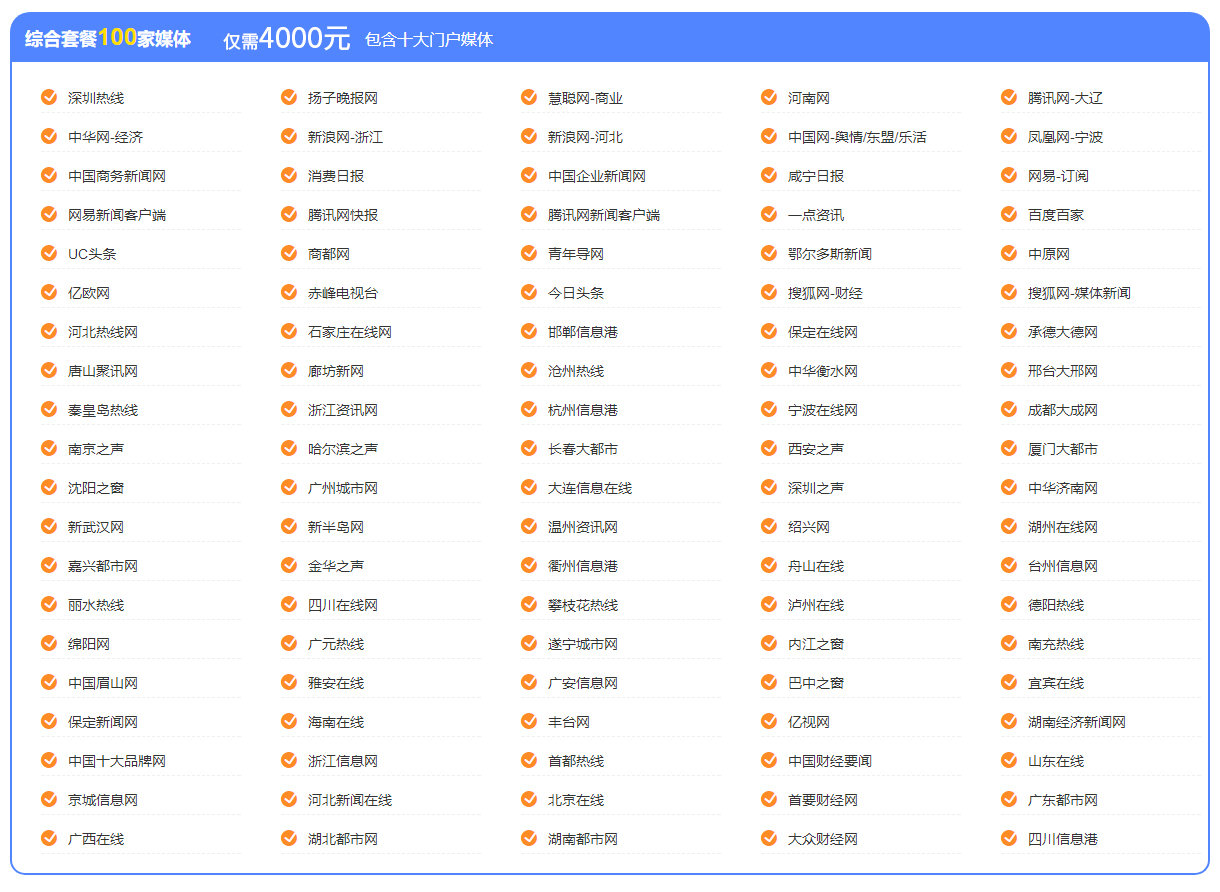Toggle the checkmark for 广西在线
The width and height of the screenshot is (1220, 892).
(x=48, y=838)
